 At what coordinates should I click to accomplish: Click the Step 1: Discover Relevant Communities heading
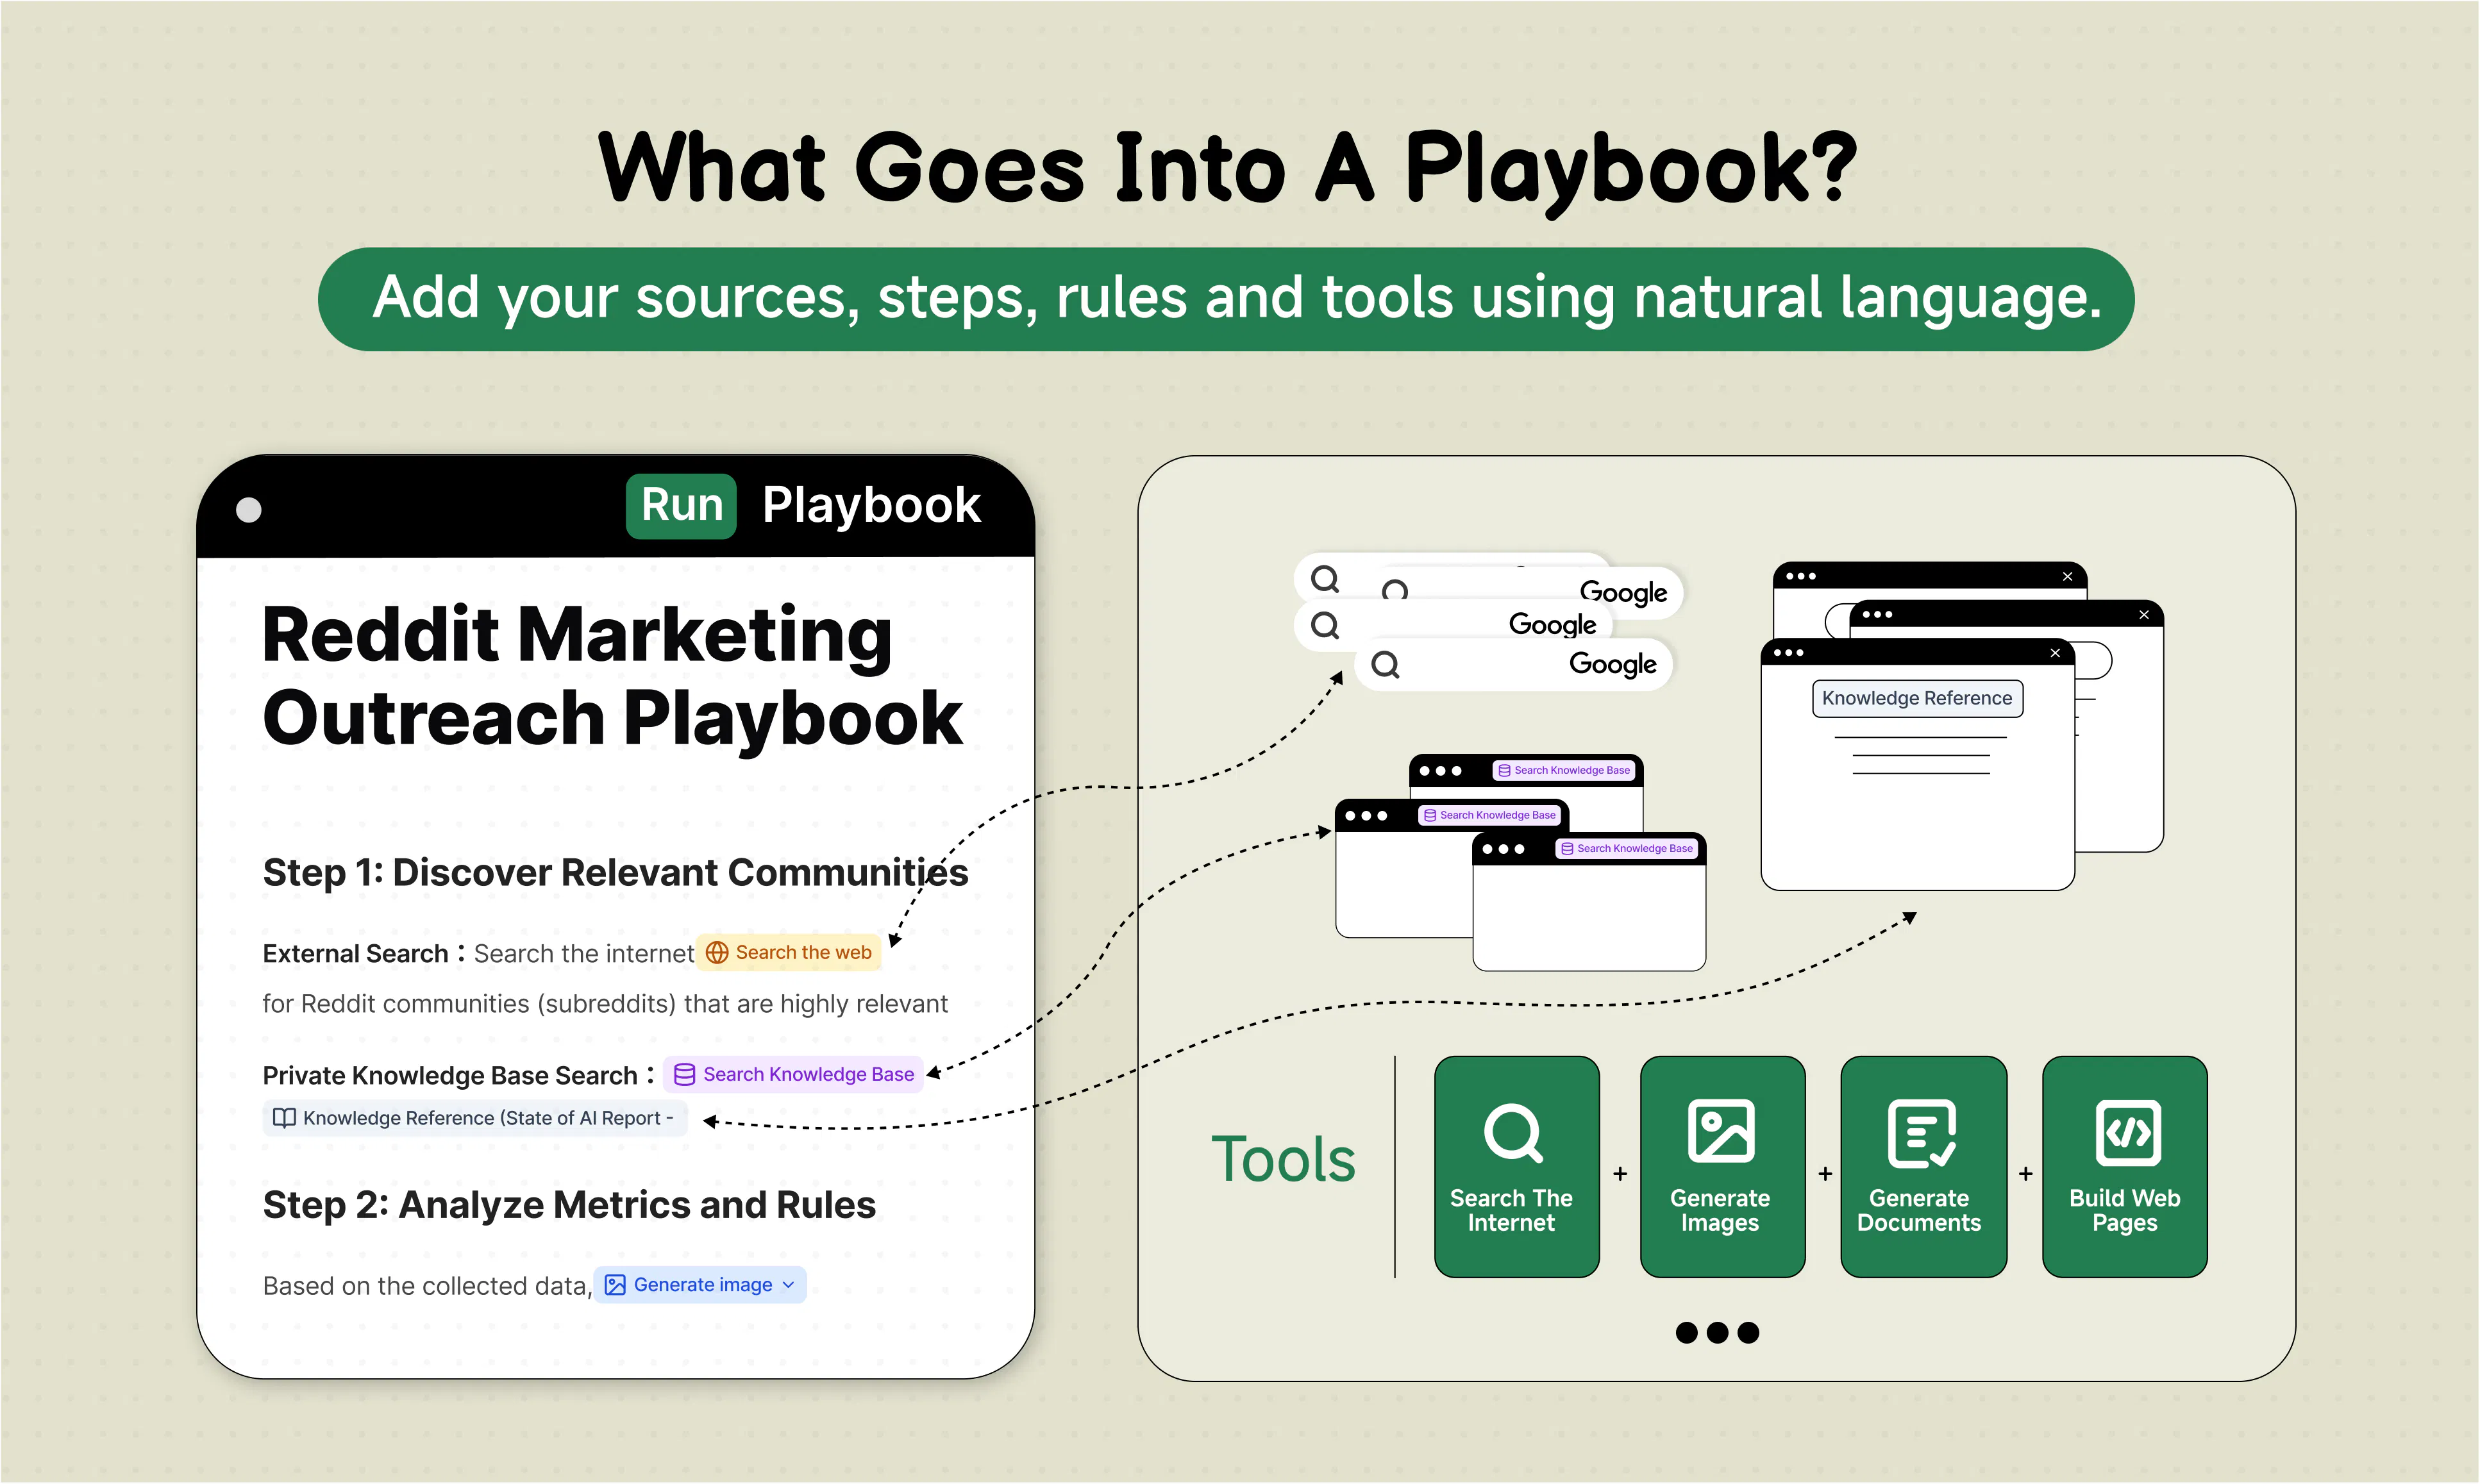pyautogui.click(x=615, y=872)
